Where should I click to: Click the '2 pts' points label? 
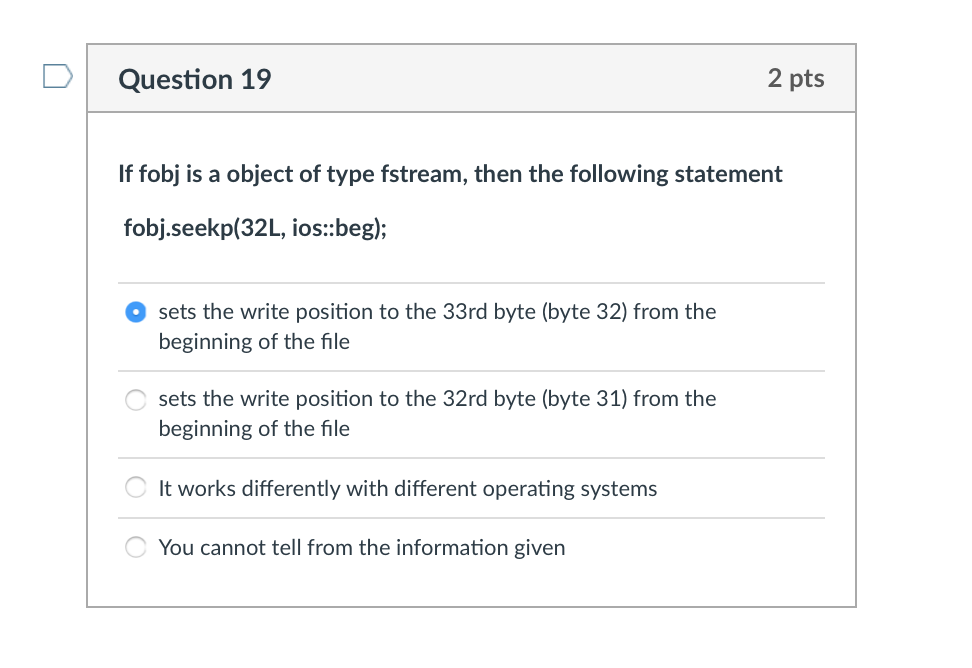tap(796, 79)
